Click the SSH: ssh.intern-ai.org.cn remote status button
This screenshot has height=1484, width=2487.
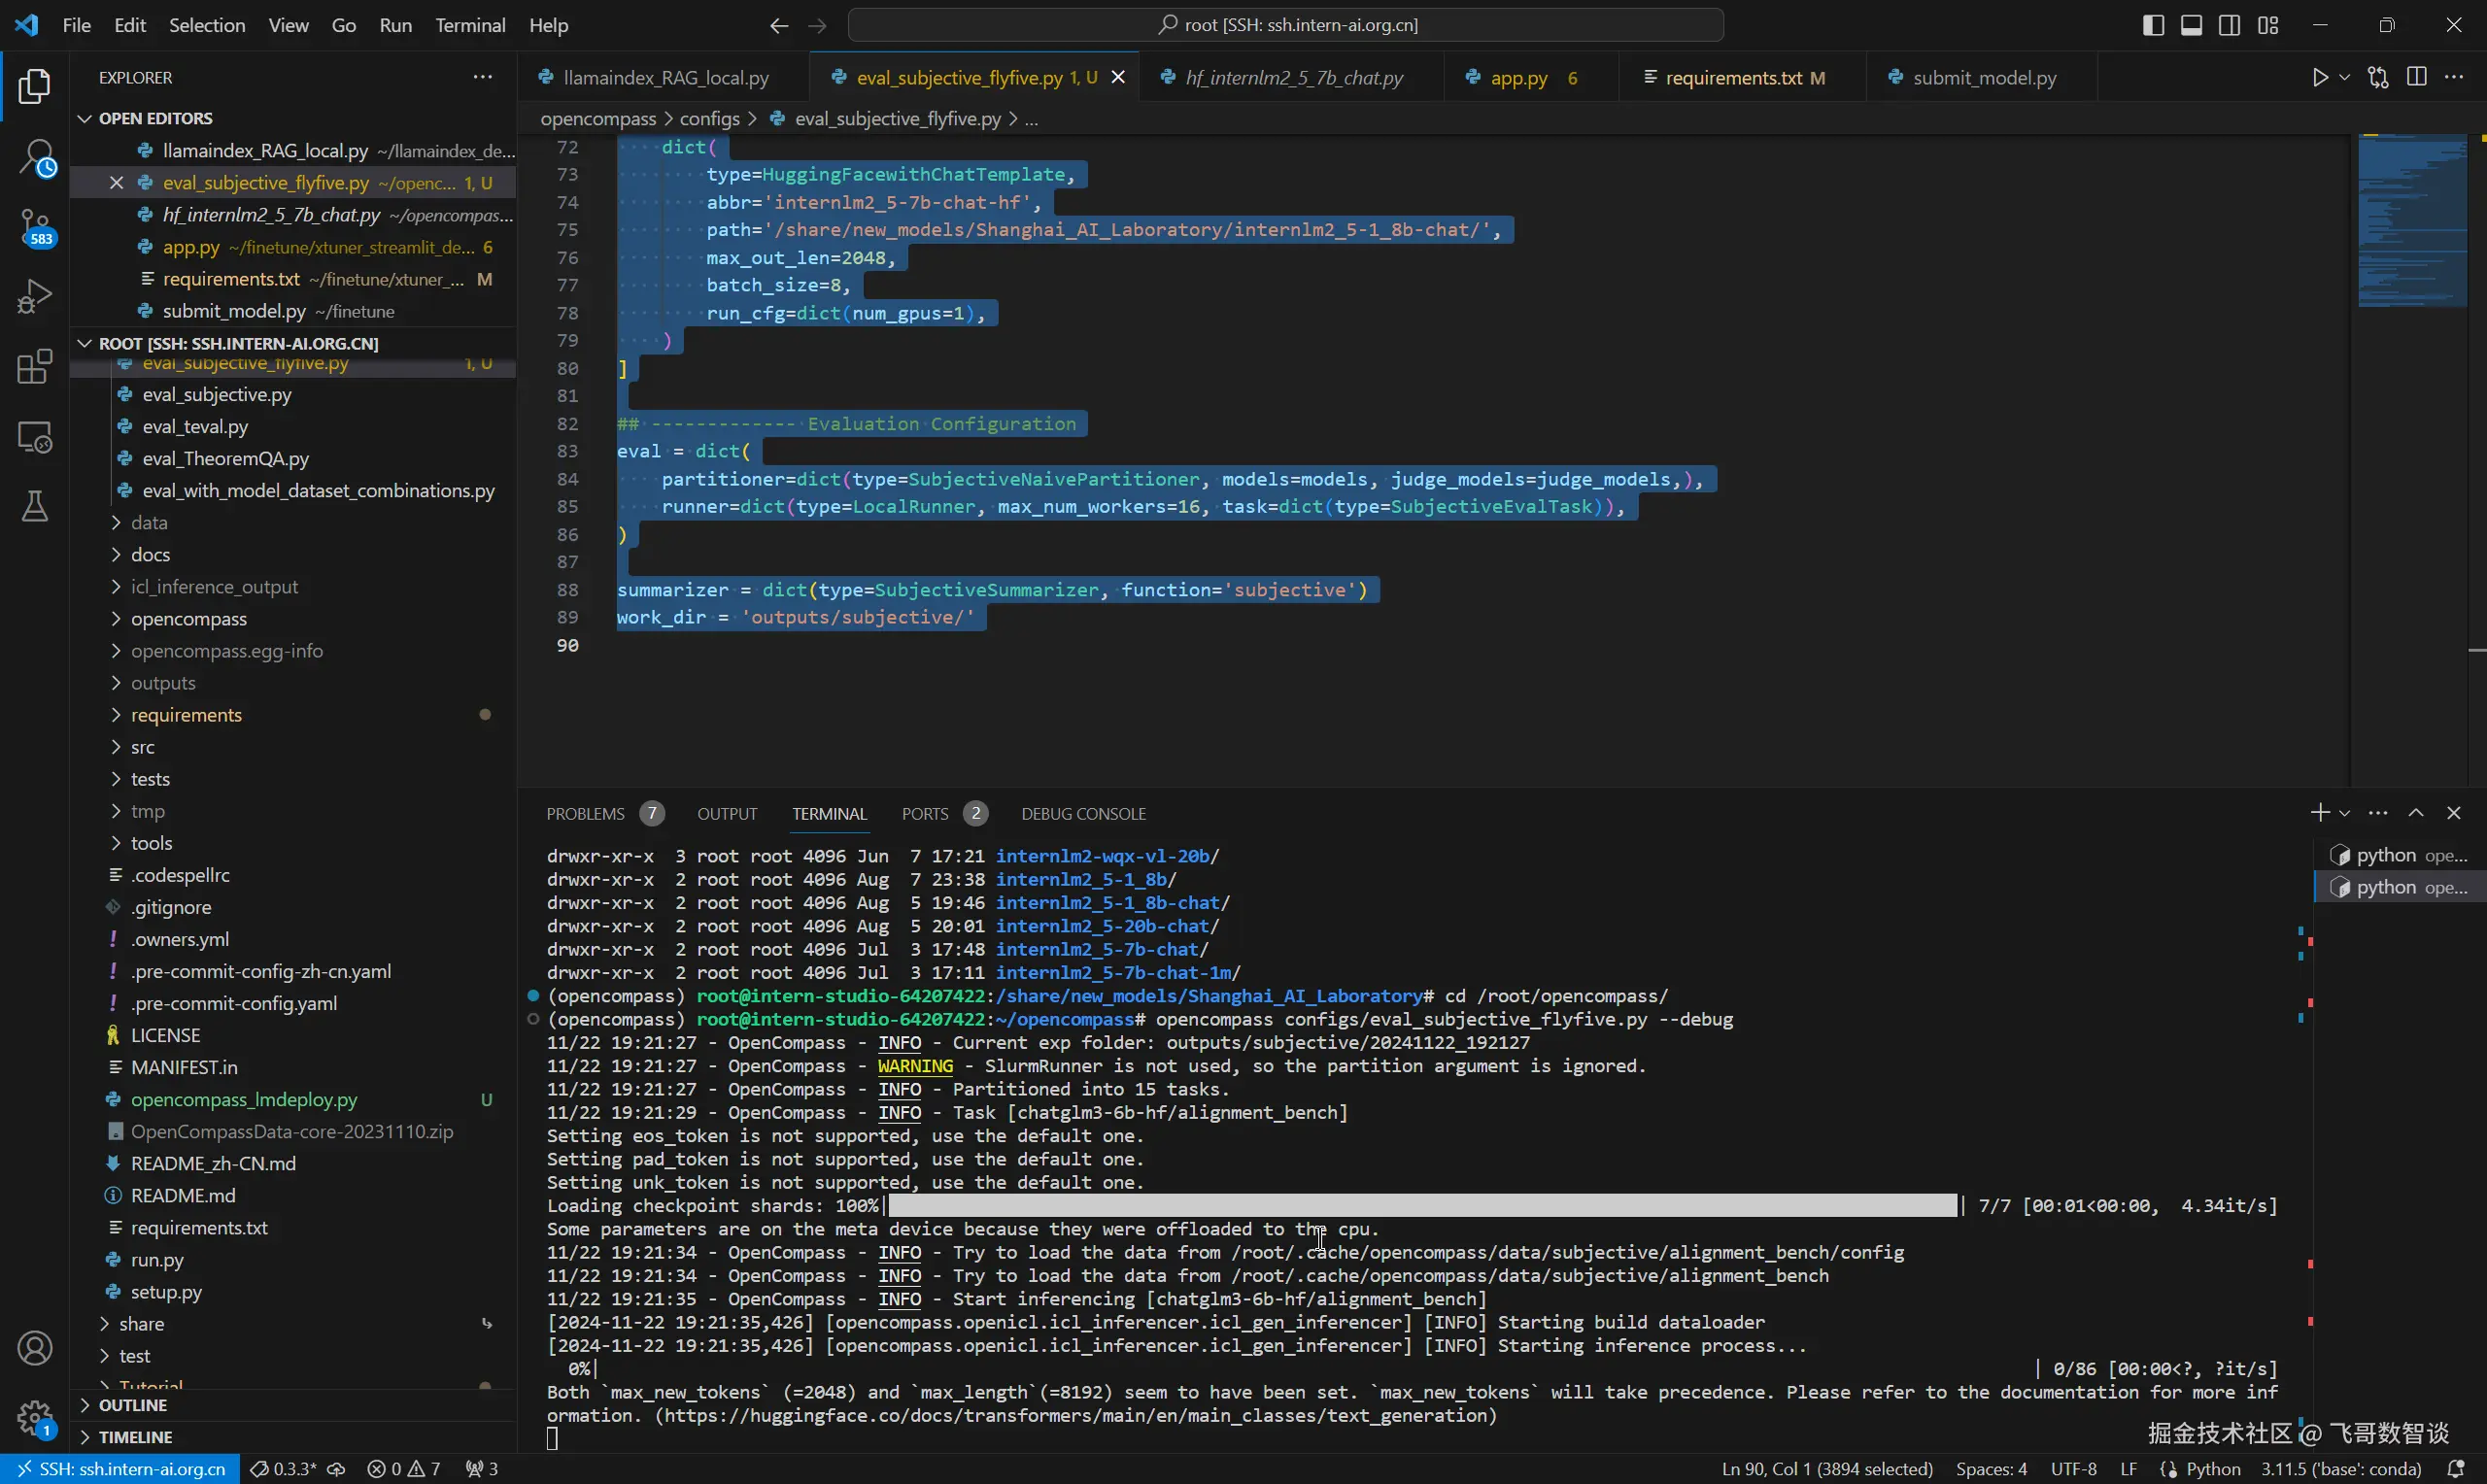point(120,1469)
